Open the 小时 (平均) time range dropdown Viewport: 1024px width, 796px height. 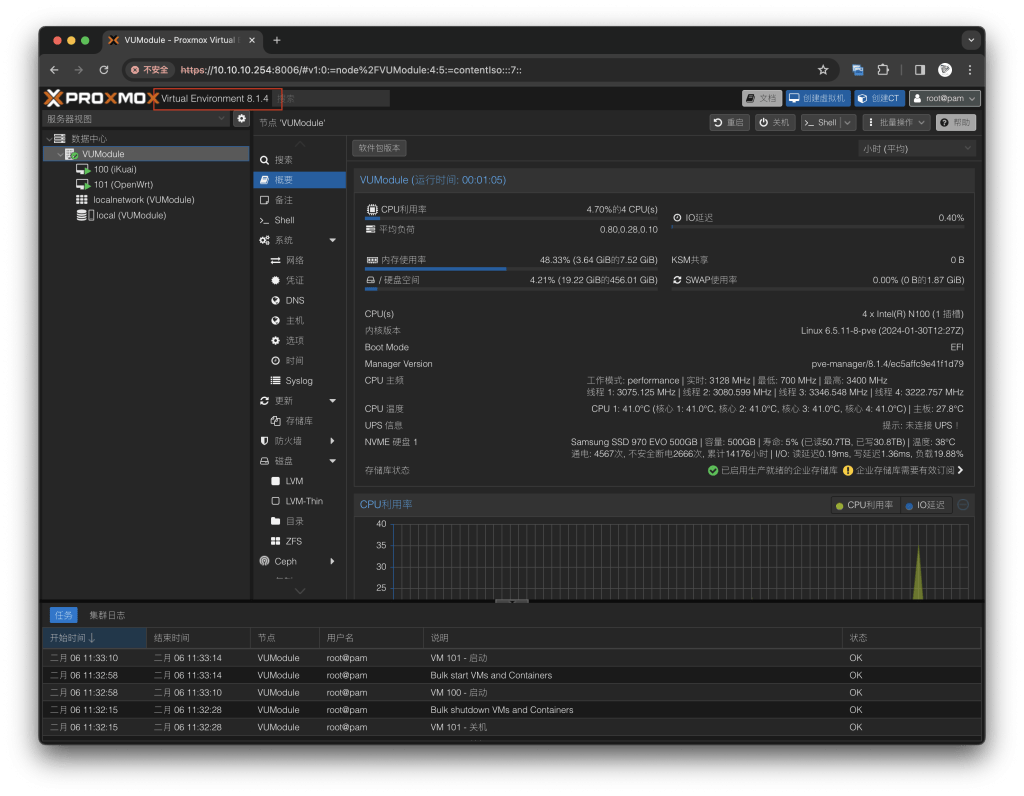[916, 148]
